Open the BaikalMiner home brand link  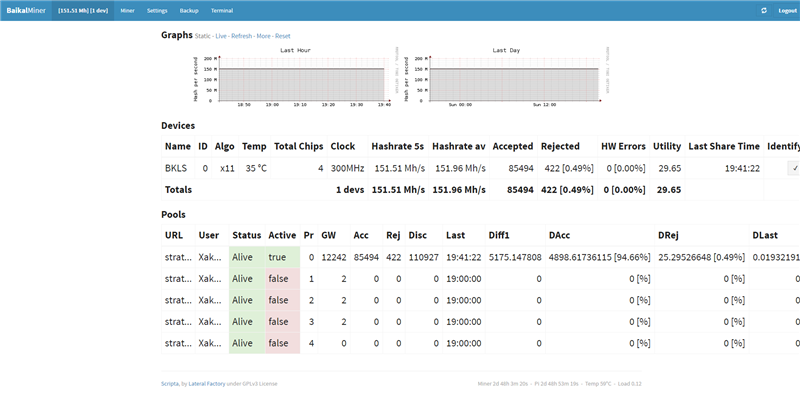coord(26,11)
